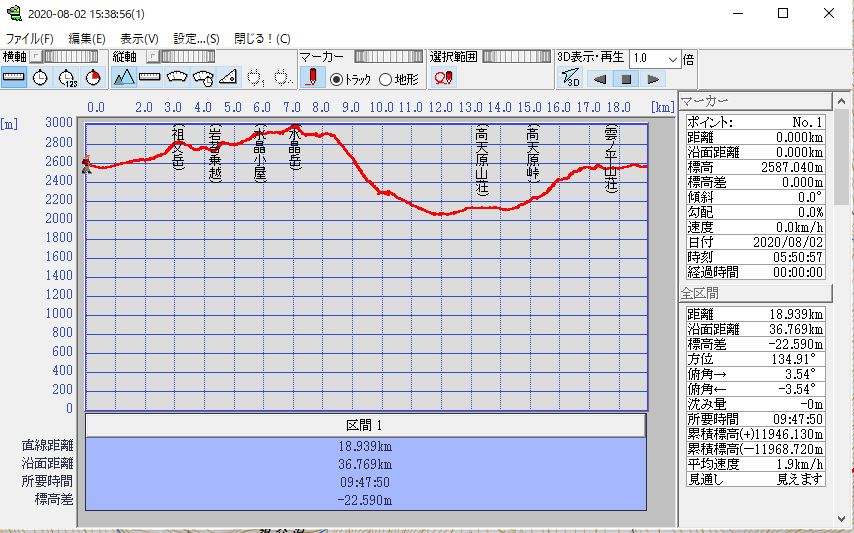Screen dimensions: 854x533
Task: Click the 区間 1 section header
Action: pyautogui.click(x=365, y=425)
